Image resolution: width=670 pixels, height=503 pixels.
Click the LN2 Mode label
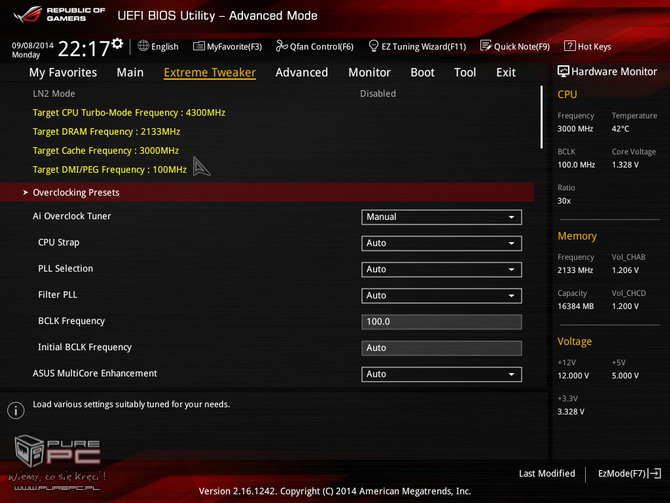(x=54, y=94)
